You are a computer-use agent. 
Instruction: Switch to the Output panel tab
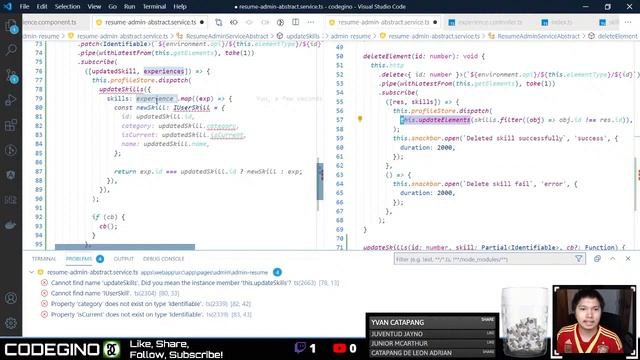pyautogui.click(x=124, y=259)
